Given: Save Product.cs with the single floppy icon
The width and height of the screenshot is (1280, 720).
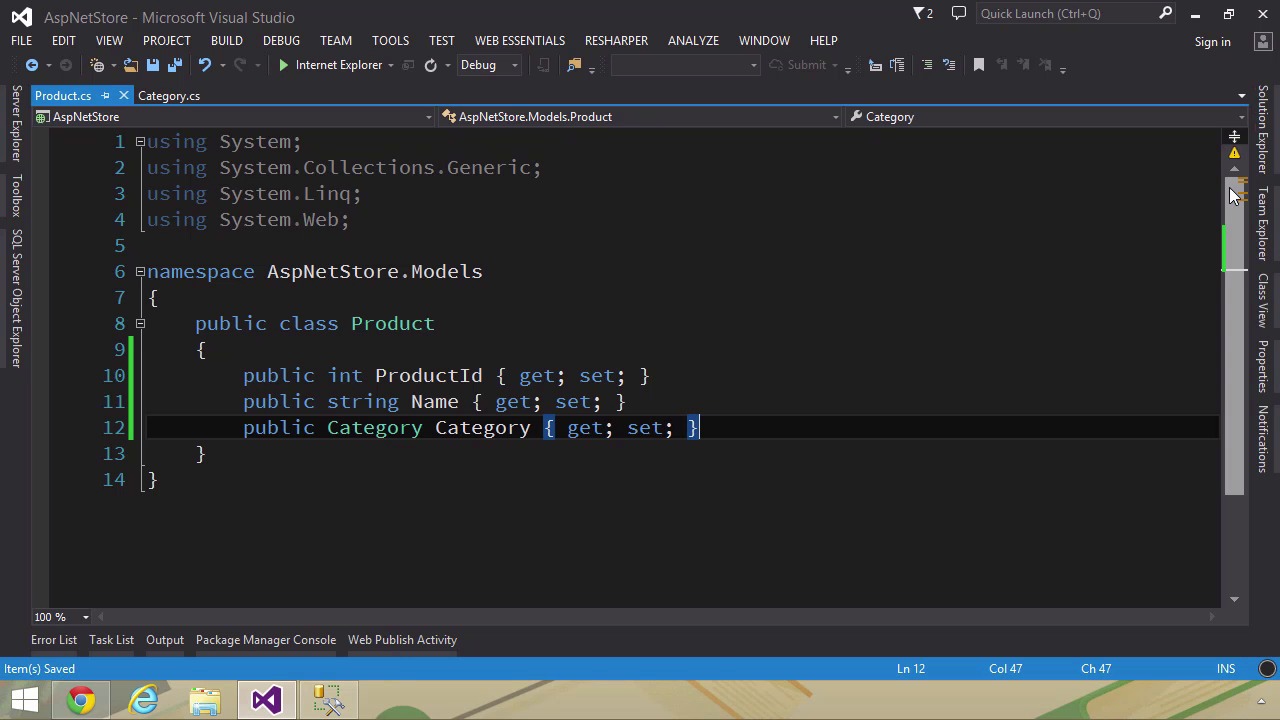Looking at the screenshot, I should coord(152,65).
